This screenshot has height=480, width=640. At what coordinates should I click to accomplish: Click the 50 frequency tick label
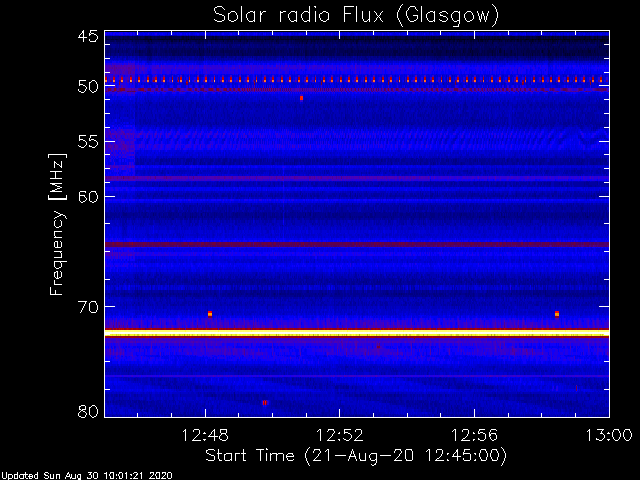(88, 87)
